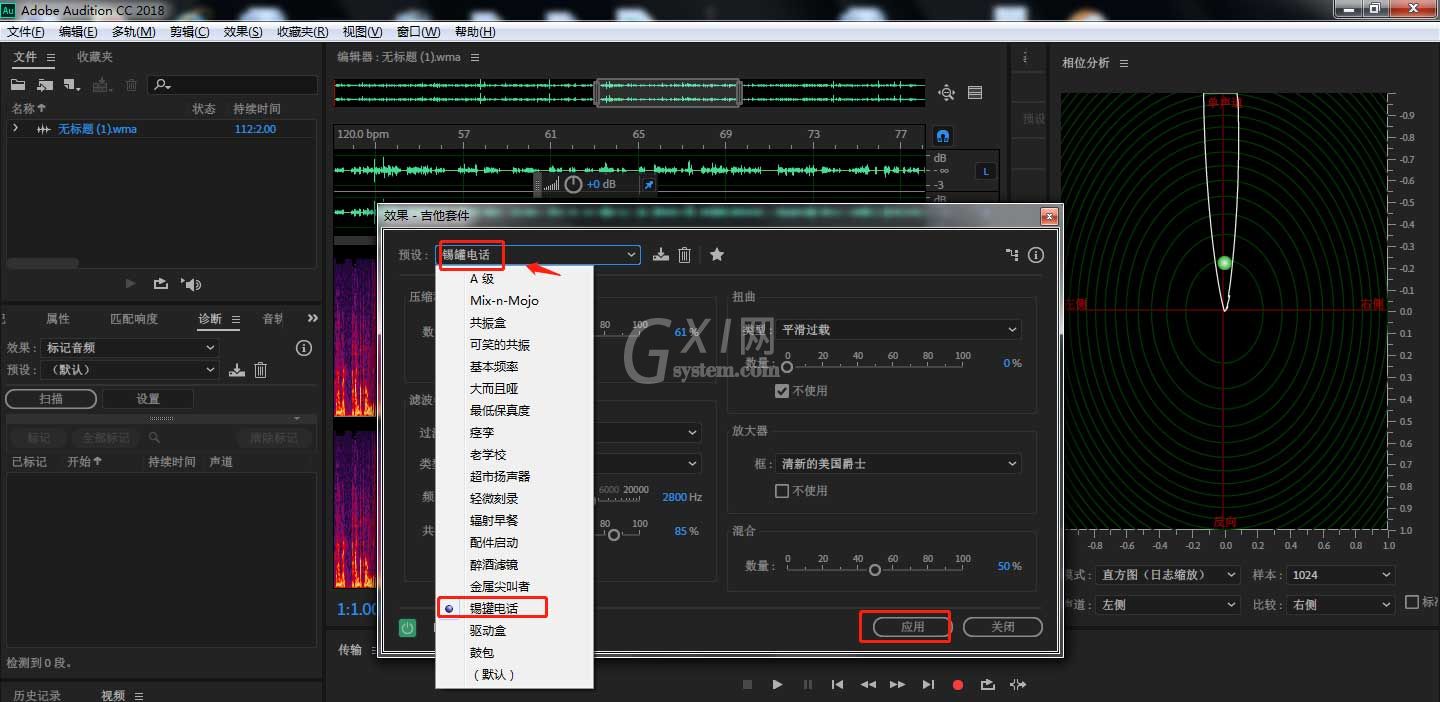Click the resonance slider handle near 85%
1440x702 pixels.
[614, 535]
